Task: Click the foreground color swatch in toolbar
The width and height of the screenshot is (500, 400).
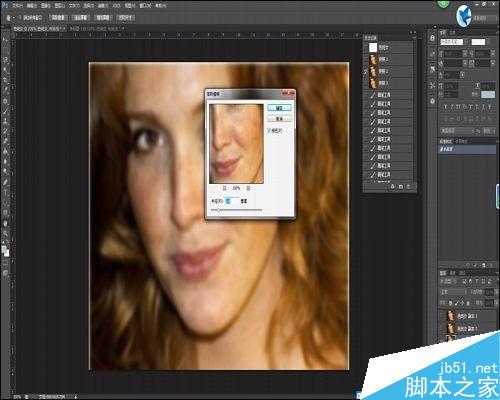Action: pos(4,249)
